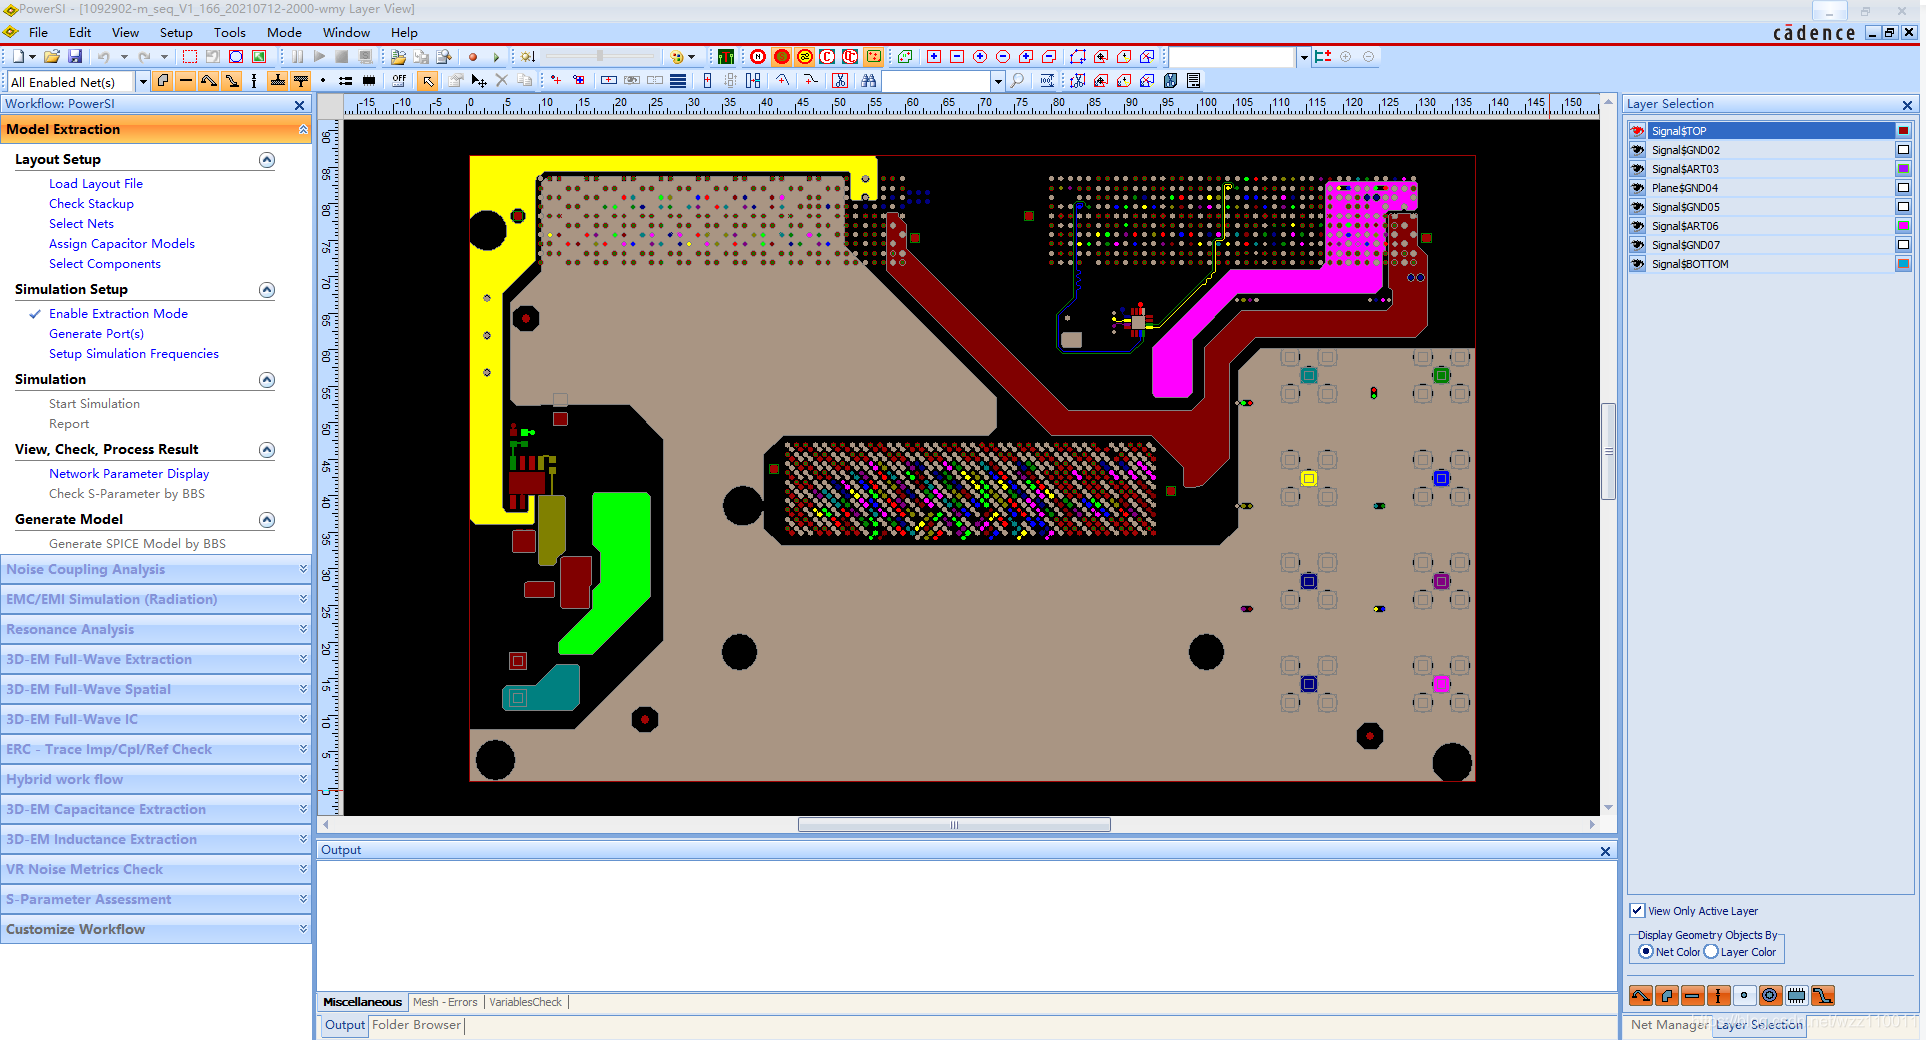The width and height of the screenshot is (1926, 1040).
Task: Toggle visibility eye for Signal$BOTTOM layer
Action: pyautogui.click(x=1637, y=264)
